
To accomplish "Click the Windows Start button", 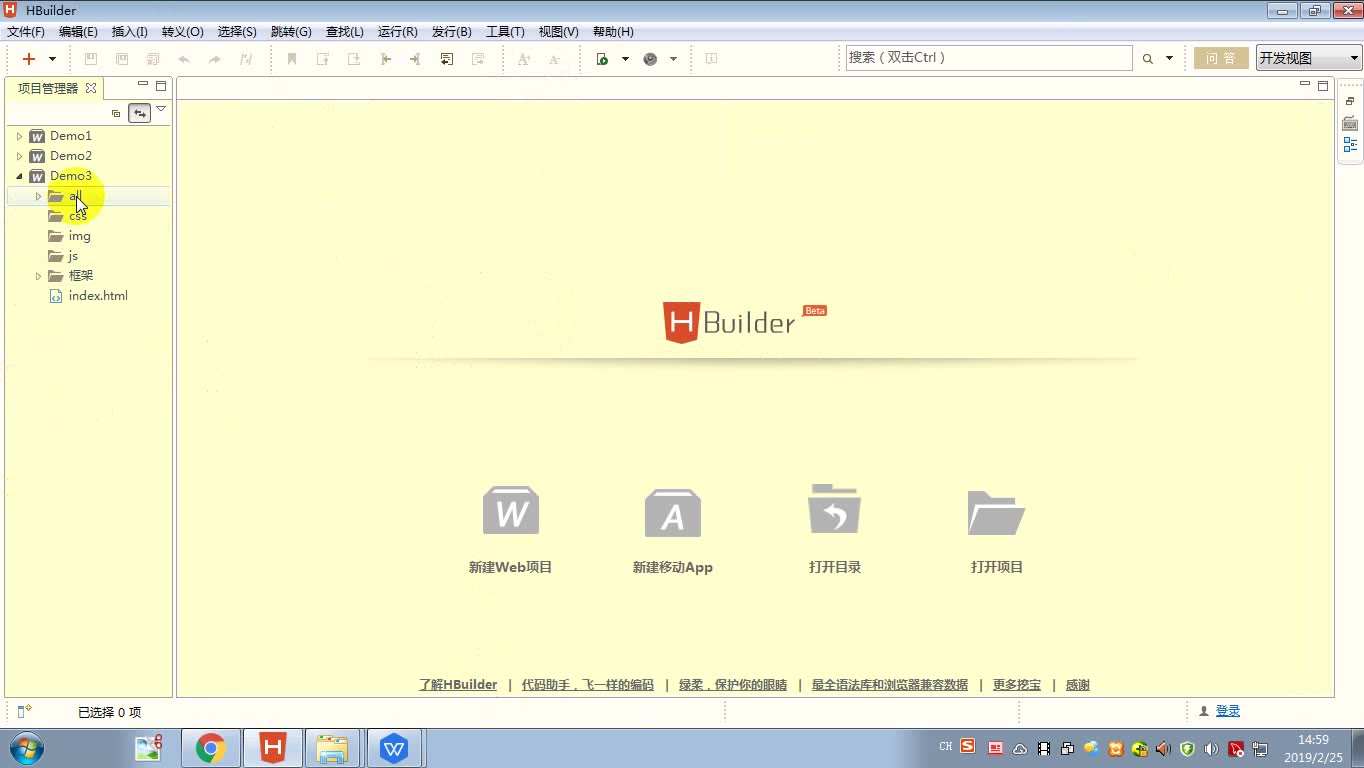I will coord(26,748).
